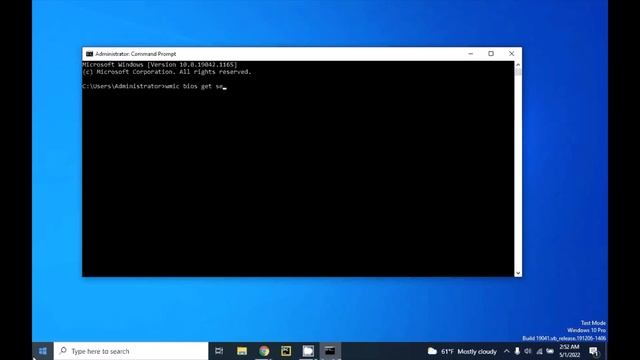Click the Command Prompt scrollbar thumb
This screenshot has height=360, width=640.
(x=518, y=72)
